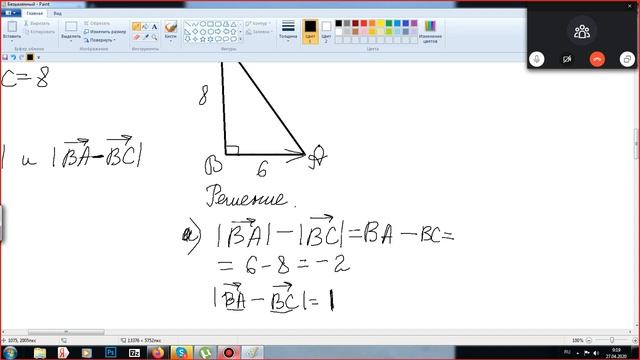Pick the black color swatch
640x360 pixels.
tap(338, 23)
